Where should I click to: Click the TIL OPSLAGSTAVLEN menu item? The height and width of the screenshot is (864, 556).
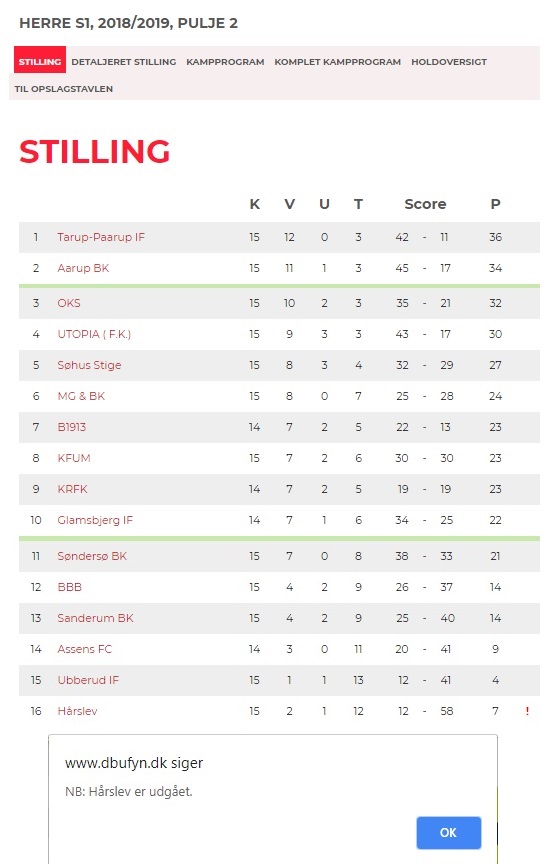pos(63,89)
